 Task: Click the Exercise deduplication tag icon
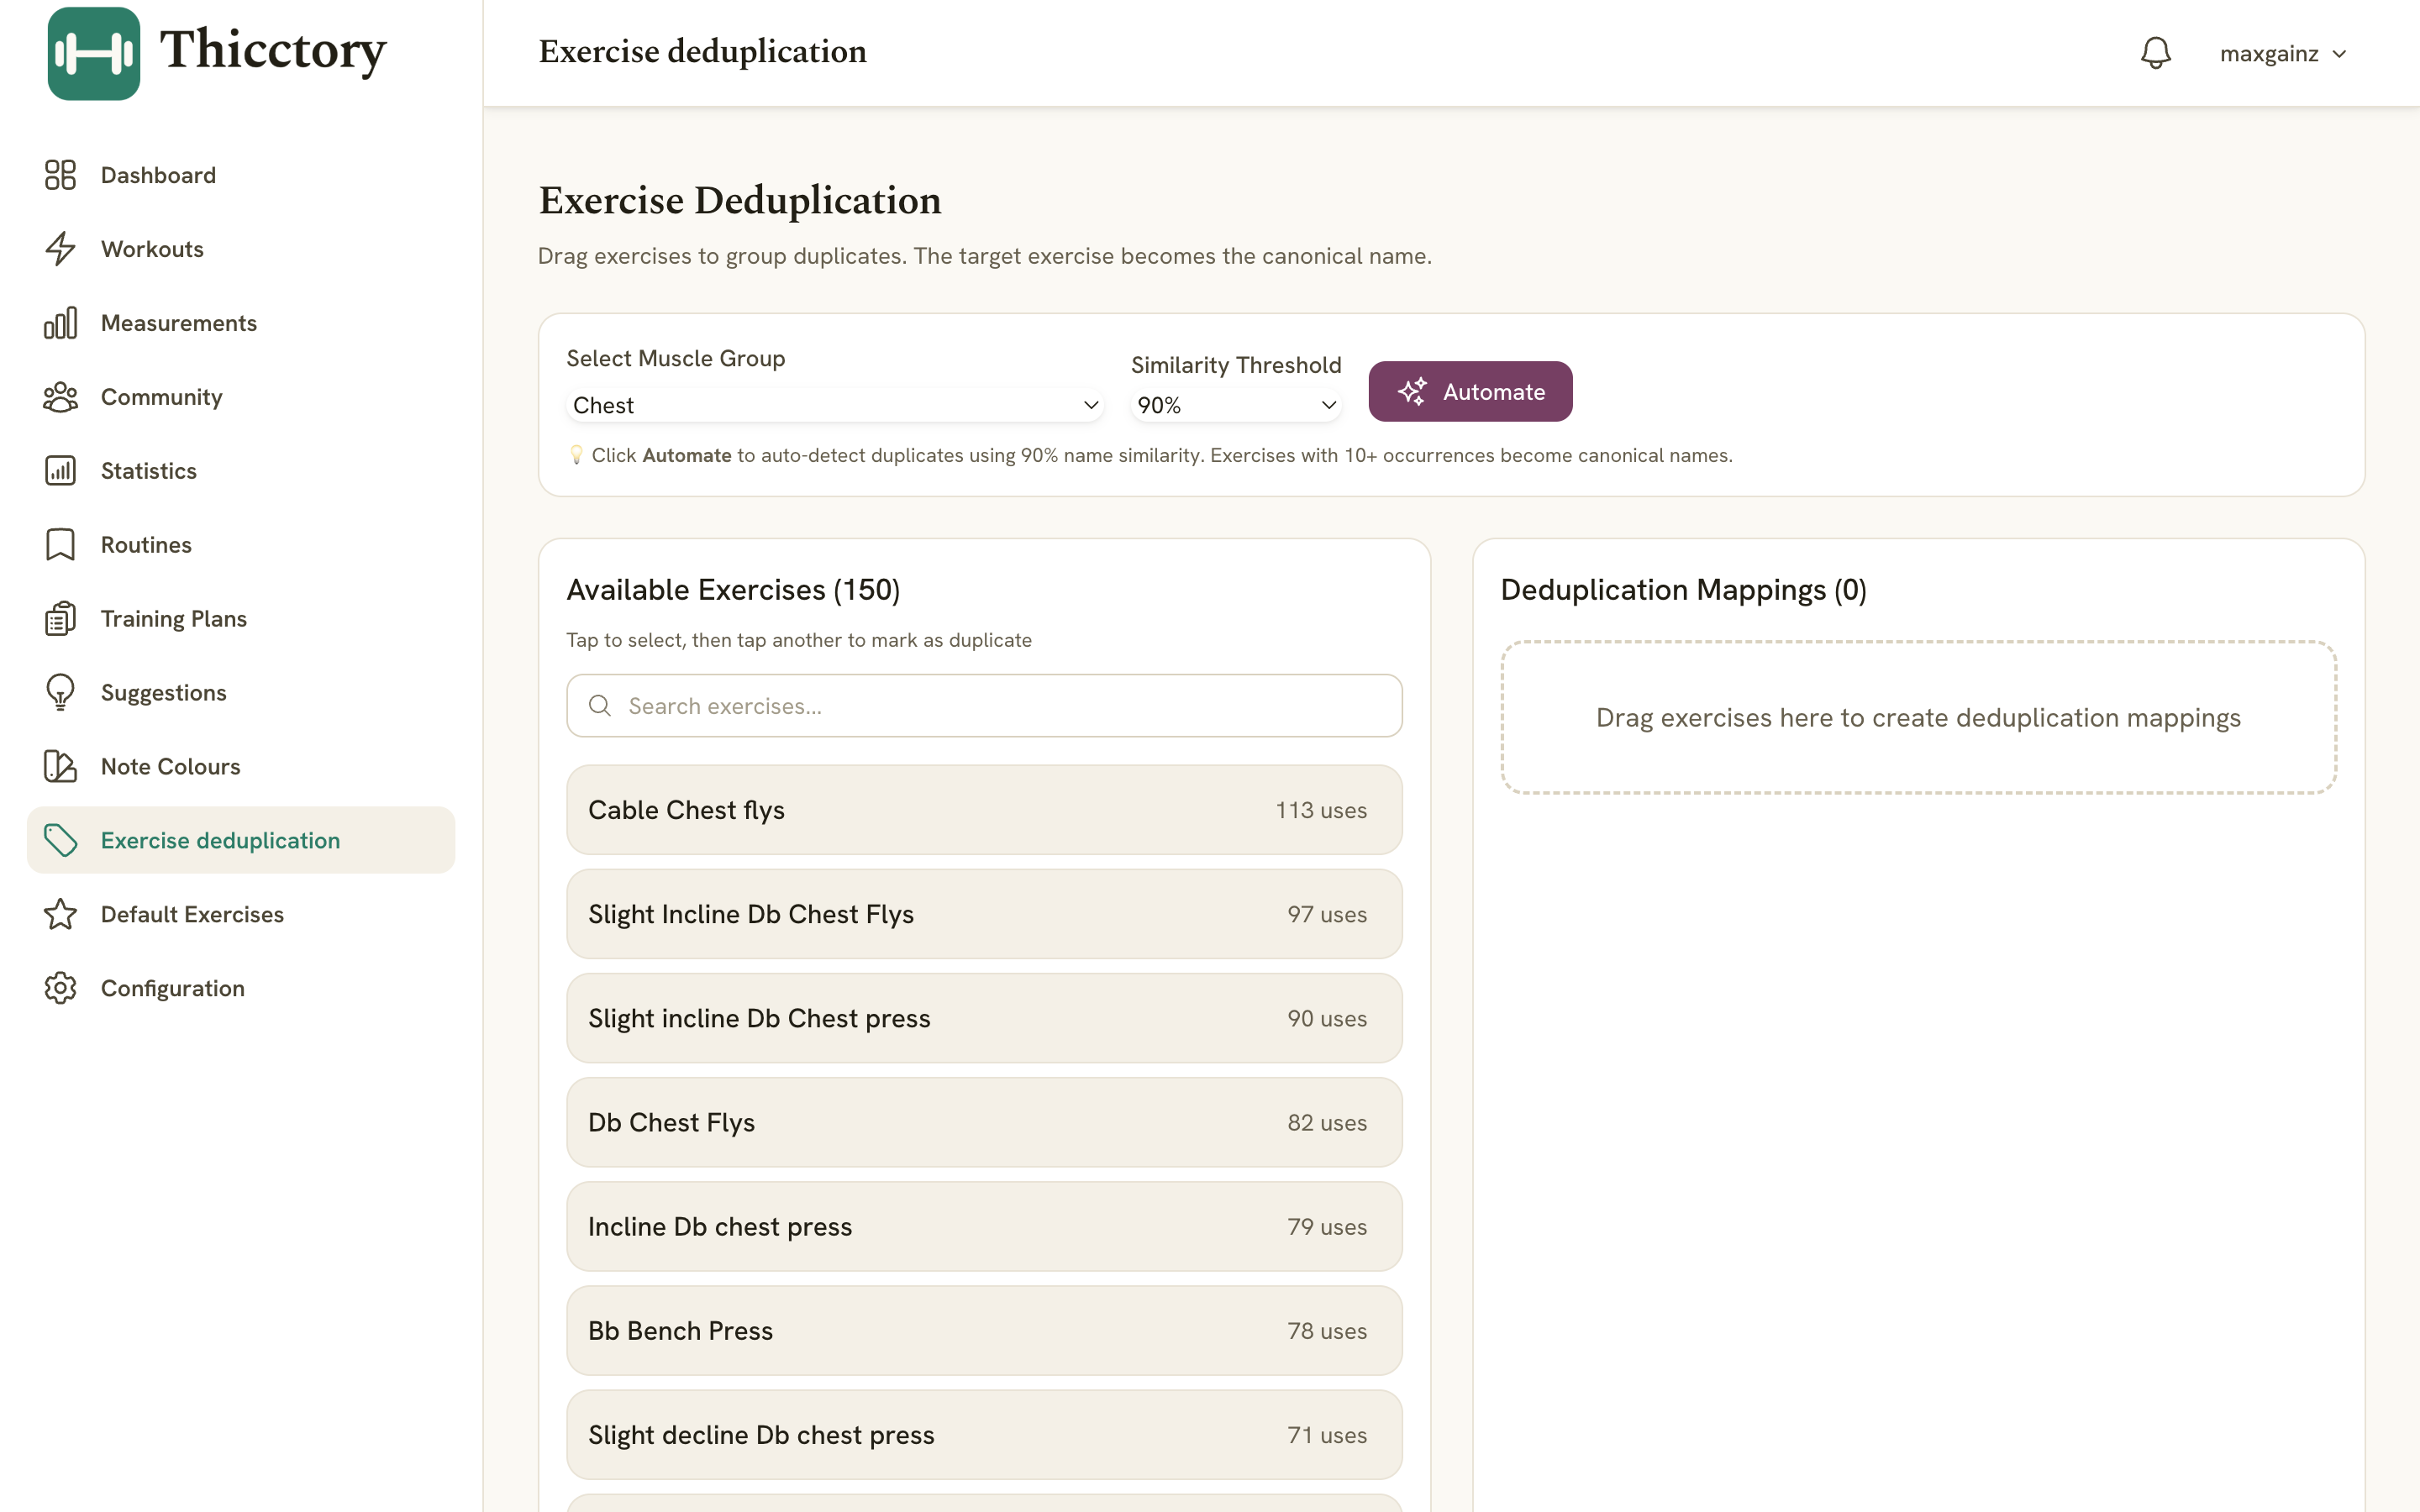pos(60,840)
